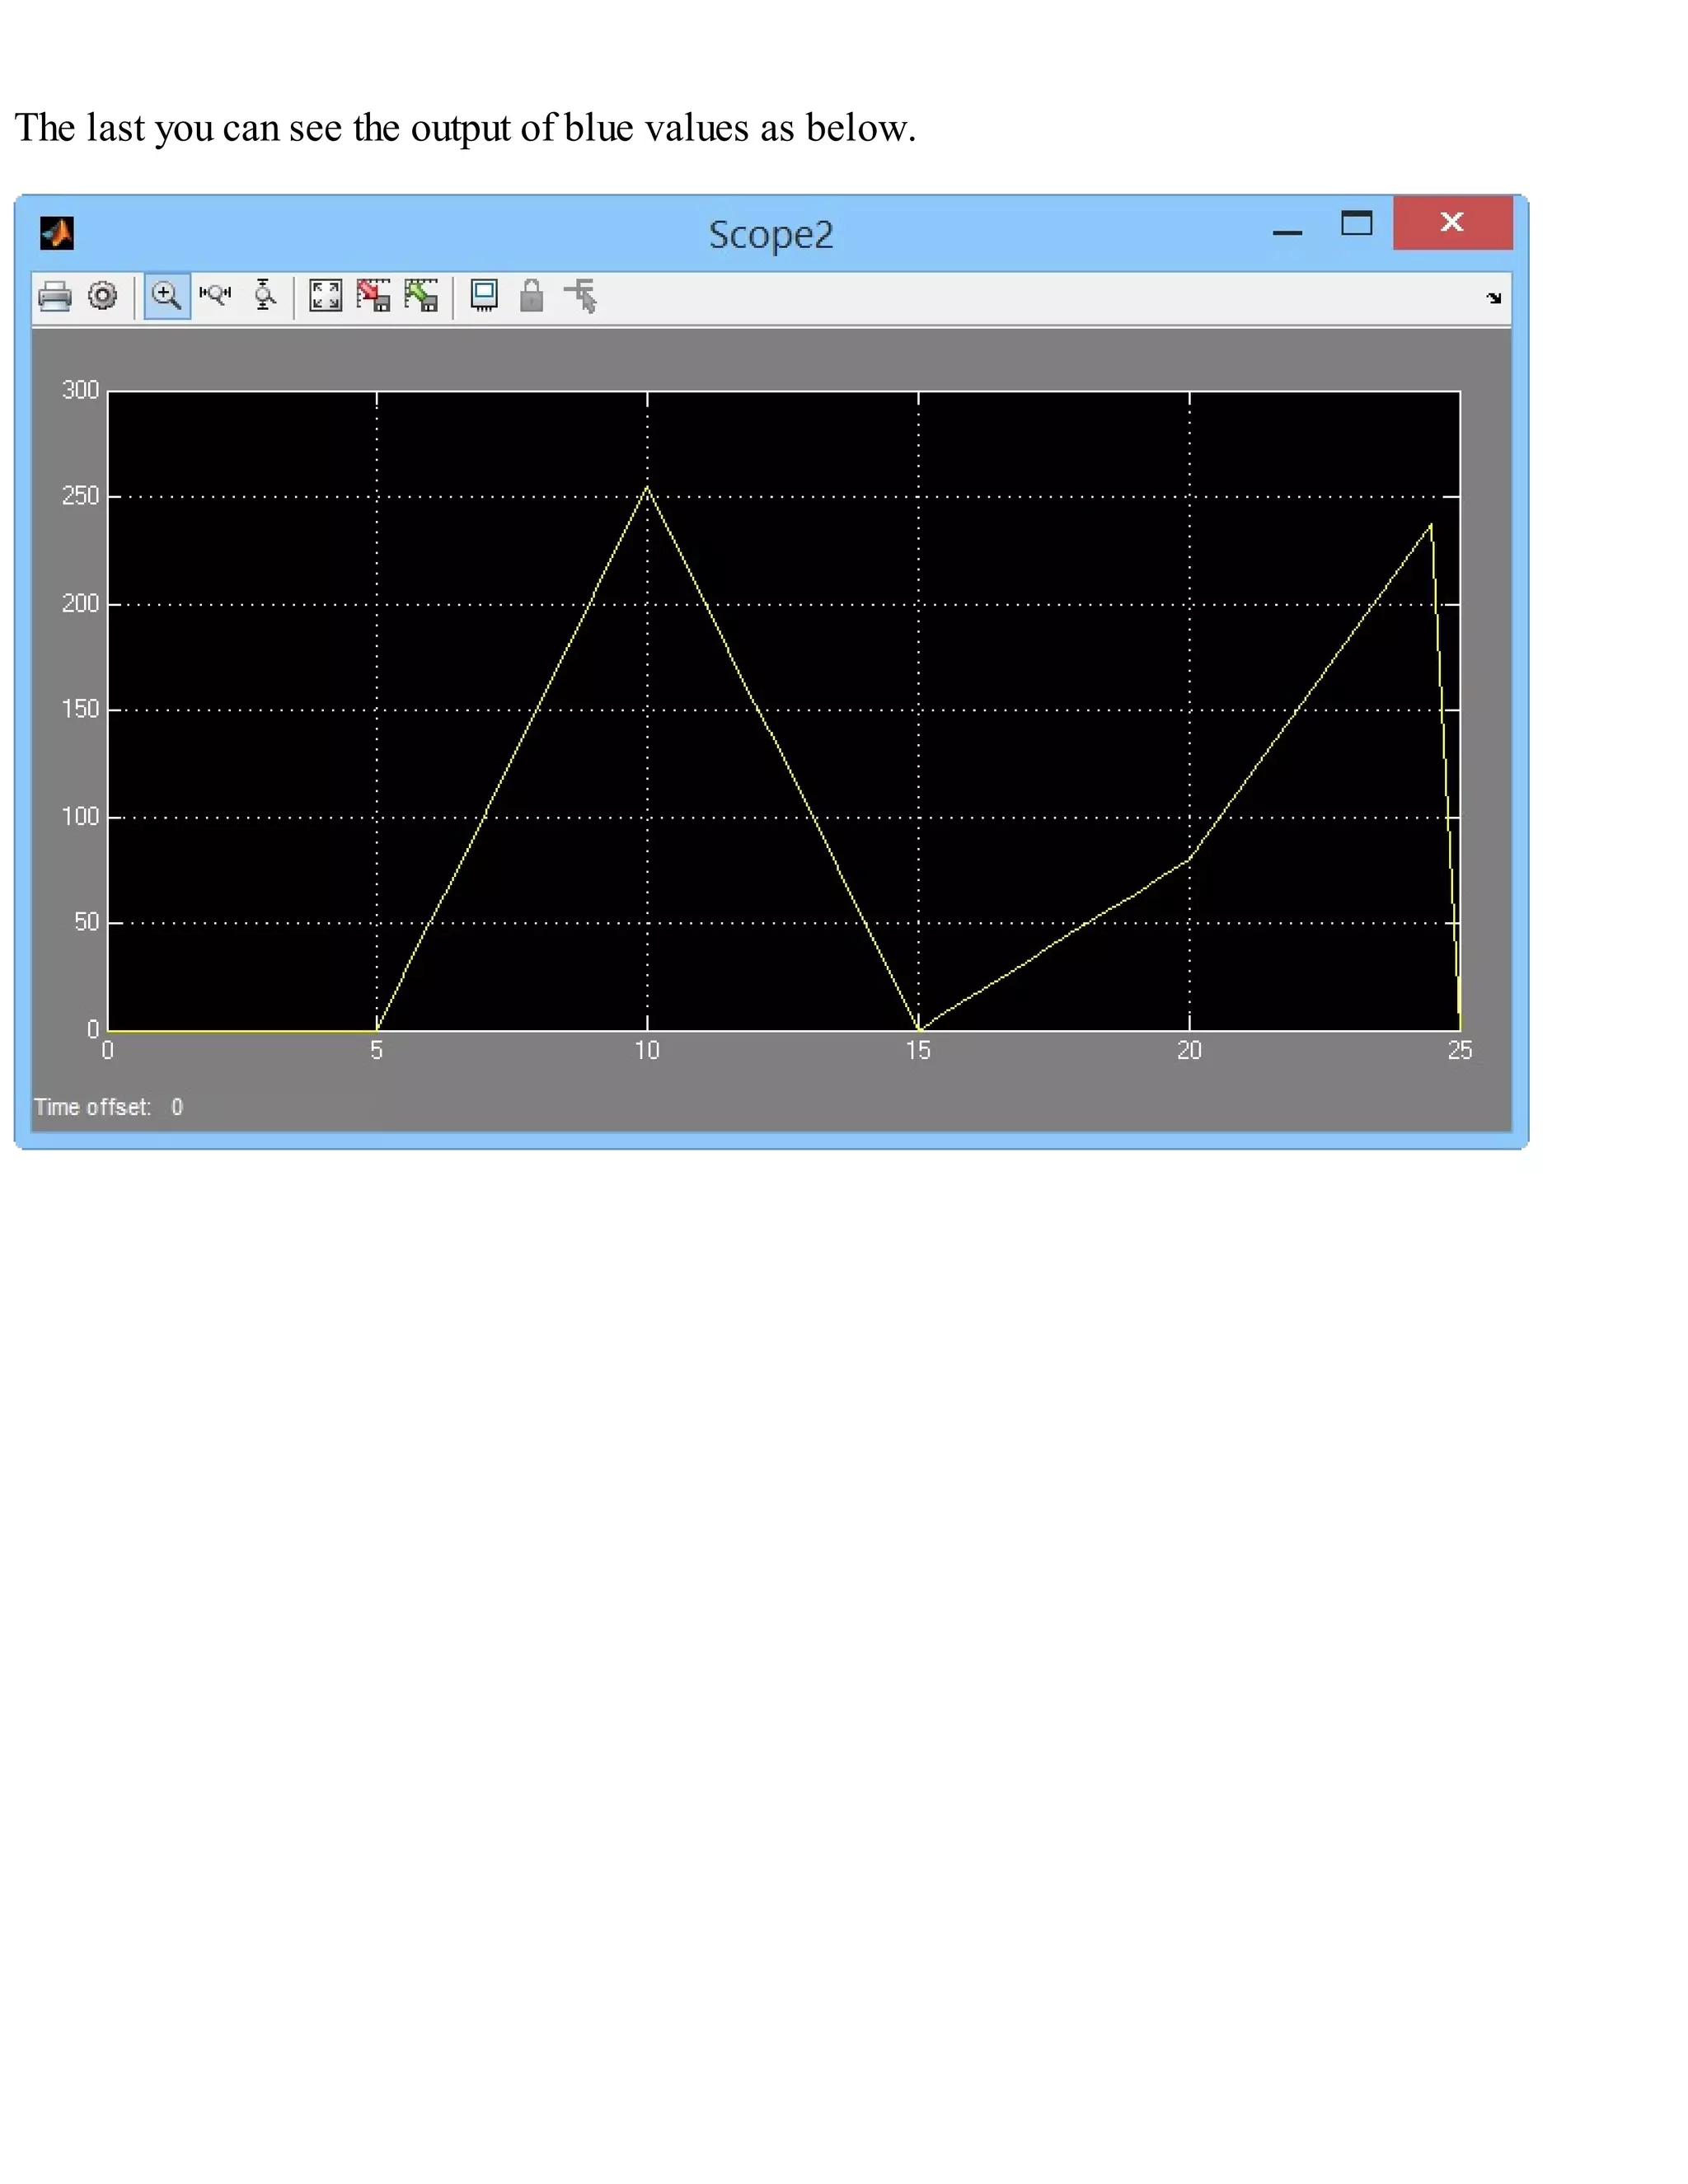Image resolution: width=1688 pixels, height=2184 pixels.
Task: Click the dock arrow at toolbar right
Action: (x=1494, y=298)
